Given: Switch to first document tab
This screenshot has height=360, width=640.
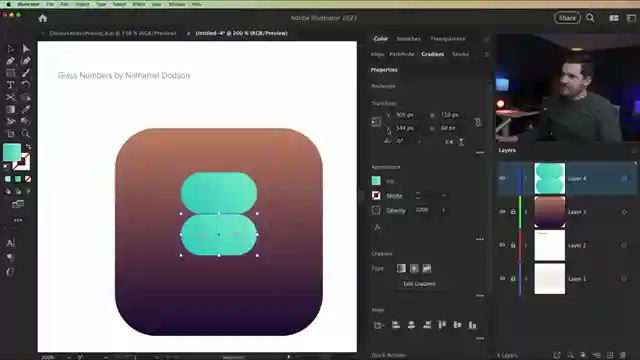Looking at the screenshot, I should [113, 33].
